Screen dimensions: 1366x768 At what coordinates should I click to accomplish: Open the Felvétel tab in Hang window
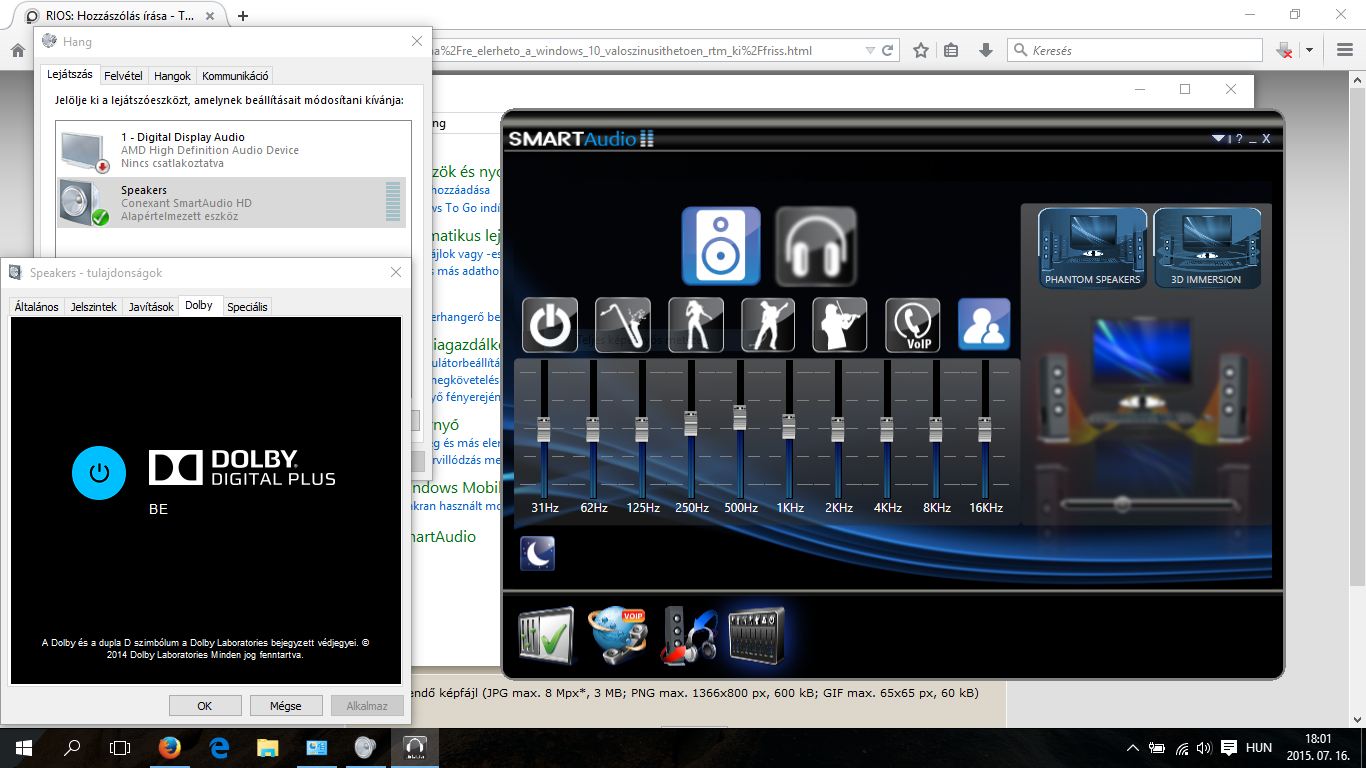(123, 76)
